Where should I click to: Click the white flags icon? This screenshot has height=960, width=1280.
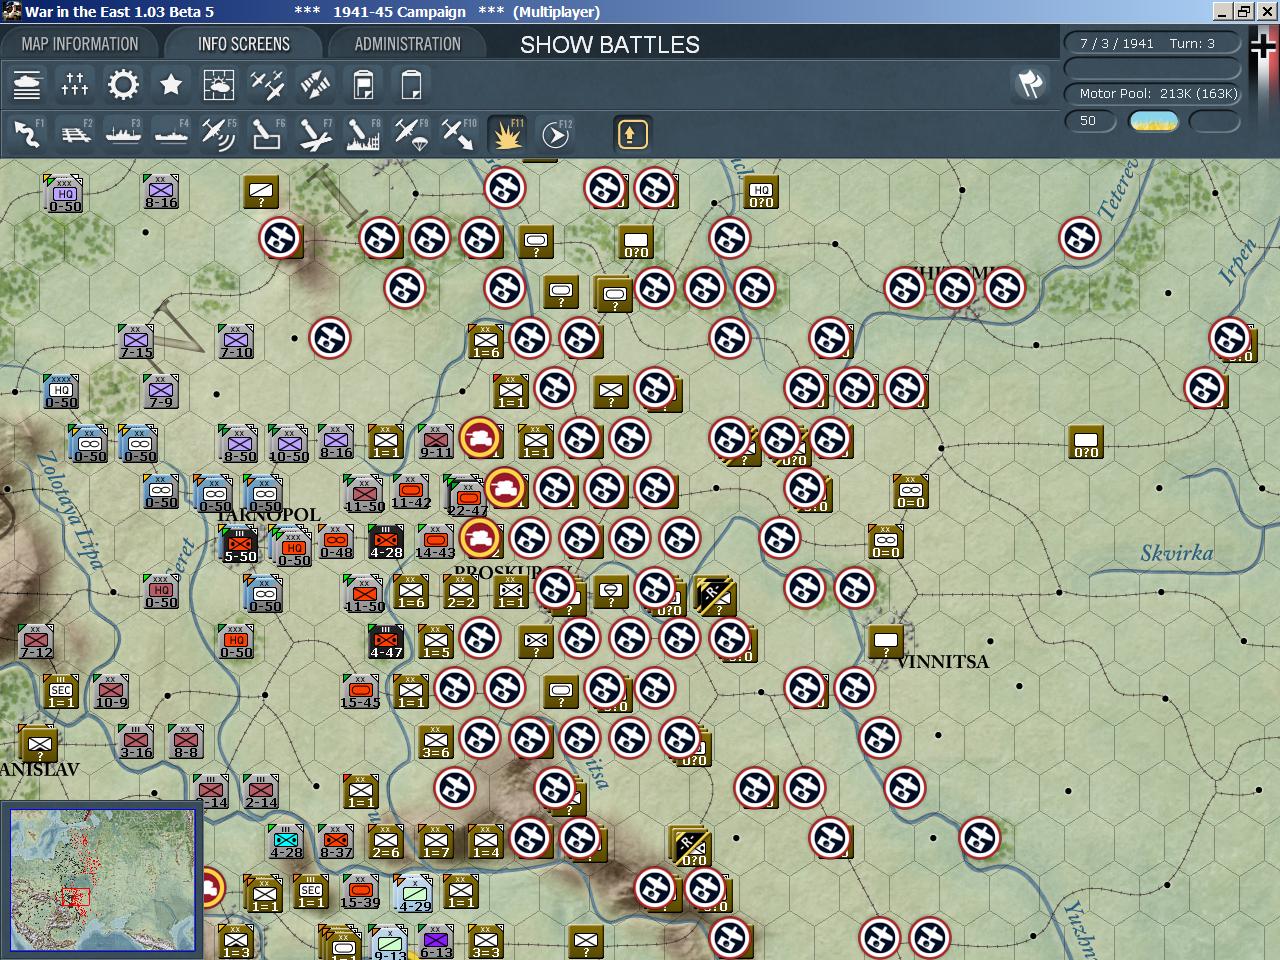pos(1030,85)
